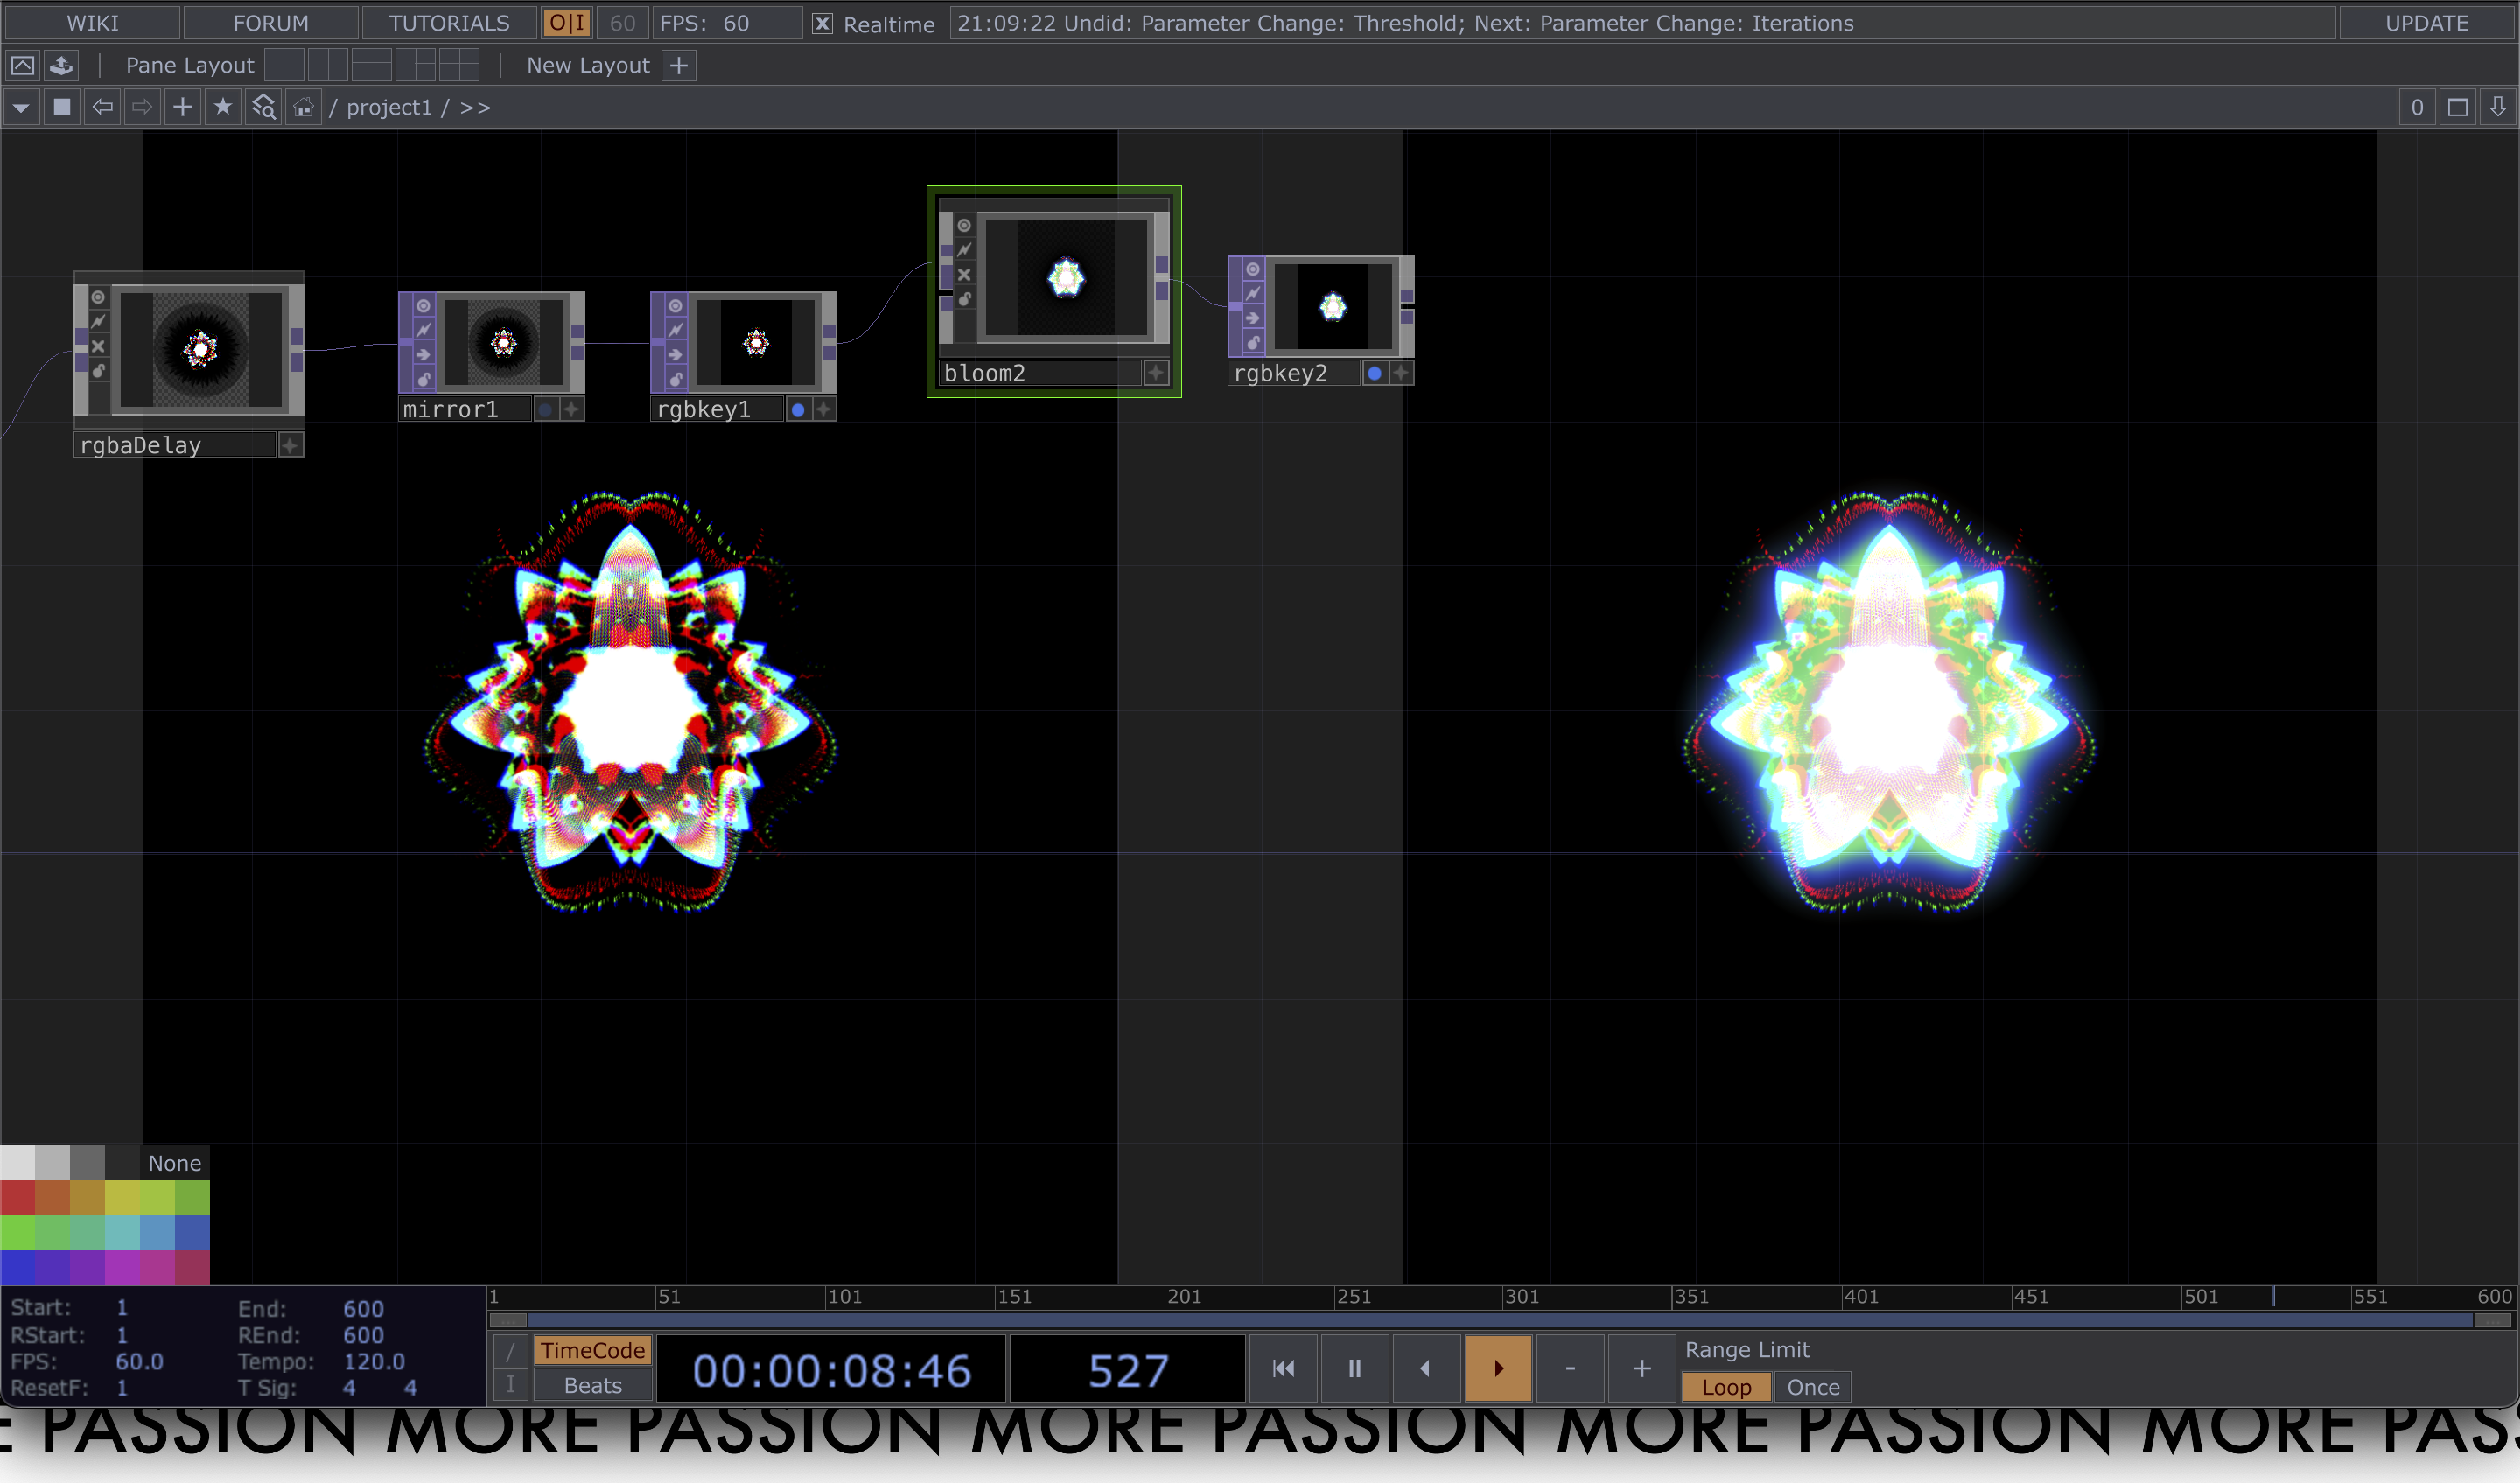Expand the bloom2 node with its plus button
2520x1483 pixels.
pos(1158,372)
